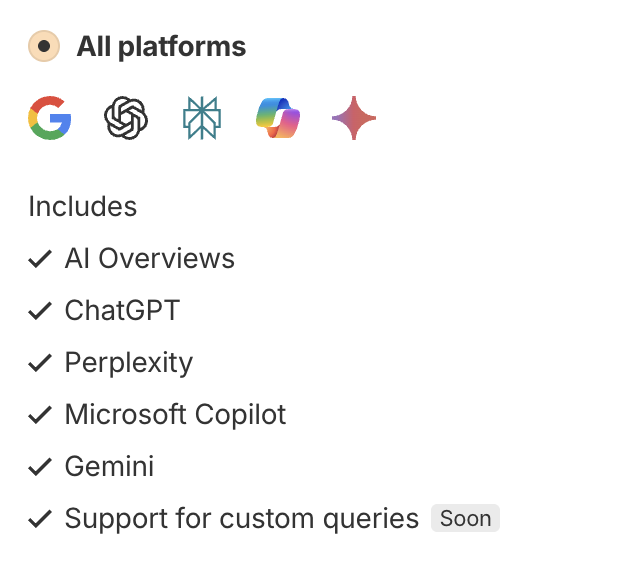This screenshot has height=574, width=628.
Task: Click the checkmark beside ChatGPT
Action: pyautogui.click(x=40, y=311)
